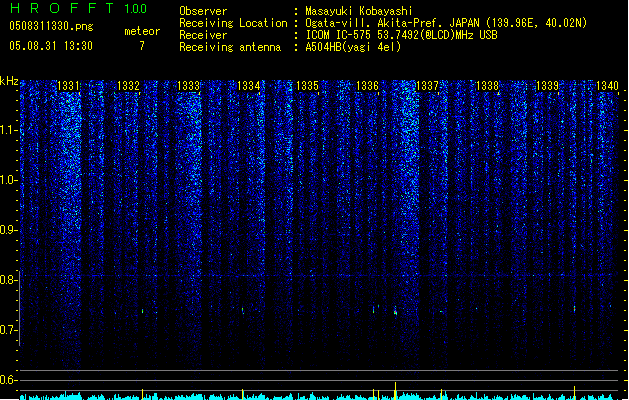Click the 1337 time marker
Image resolution: width=629 pixels, height=400 pixels.
coord(427,86)
